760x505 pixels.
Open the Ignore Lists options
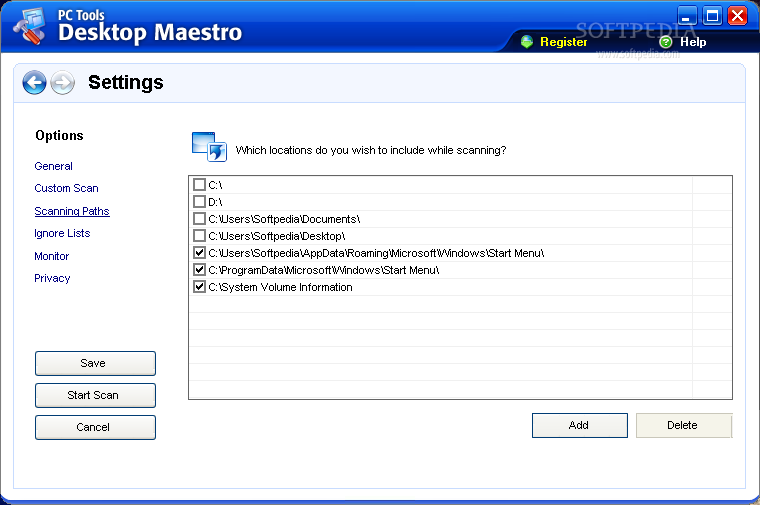point(62,234)
